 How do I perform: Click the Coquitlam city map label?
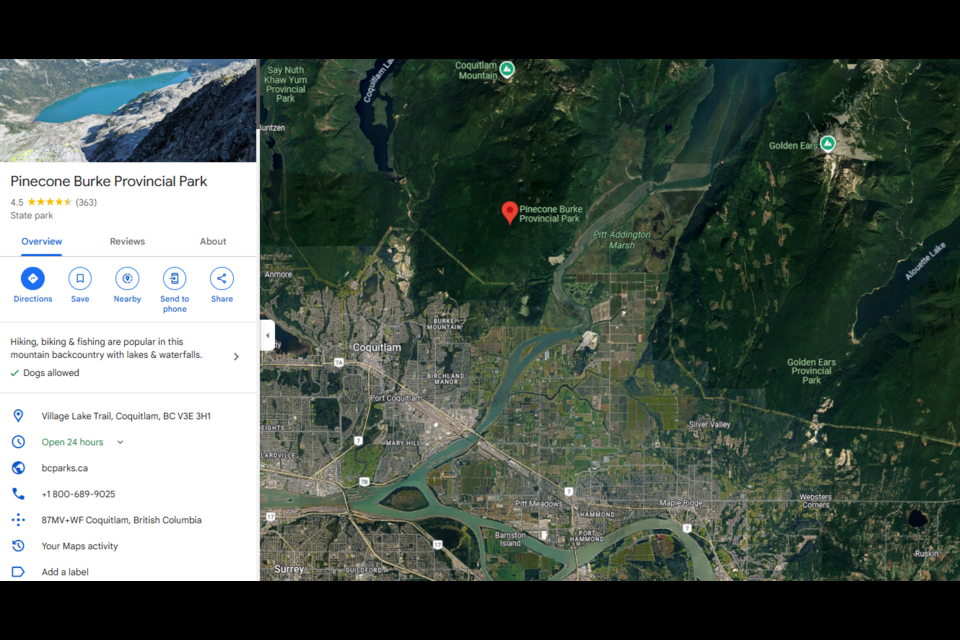click(377, 347)
